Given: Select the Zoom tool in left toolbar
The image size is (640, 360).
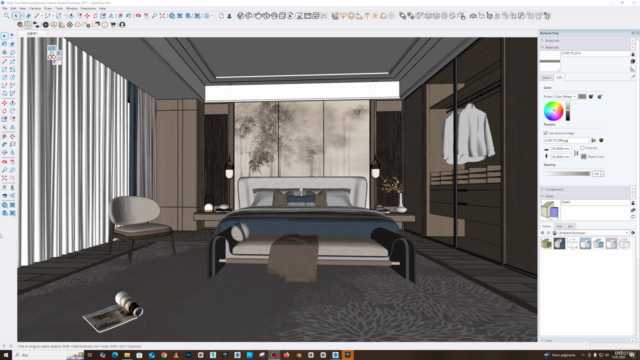Looking at the screenshot, I should (4, 170).
